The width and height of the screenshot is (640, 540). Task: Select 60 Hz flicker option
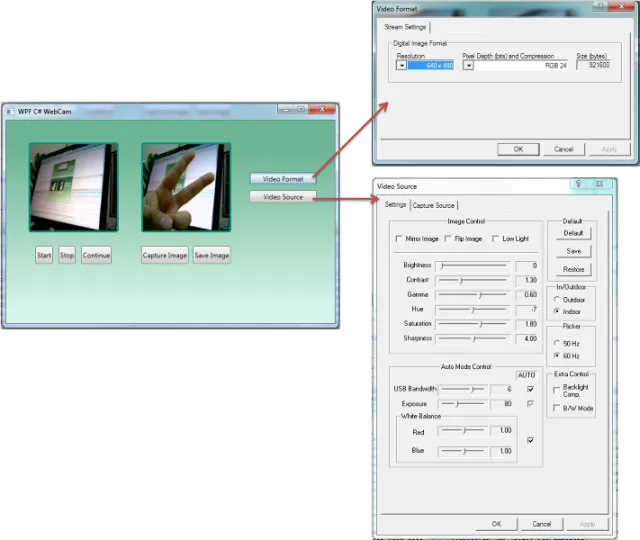[x=557, y=356]
